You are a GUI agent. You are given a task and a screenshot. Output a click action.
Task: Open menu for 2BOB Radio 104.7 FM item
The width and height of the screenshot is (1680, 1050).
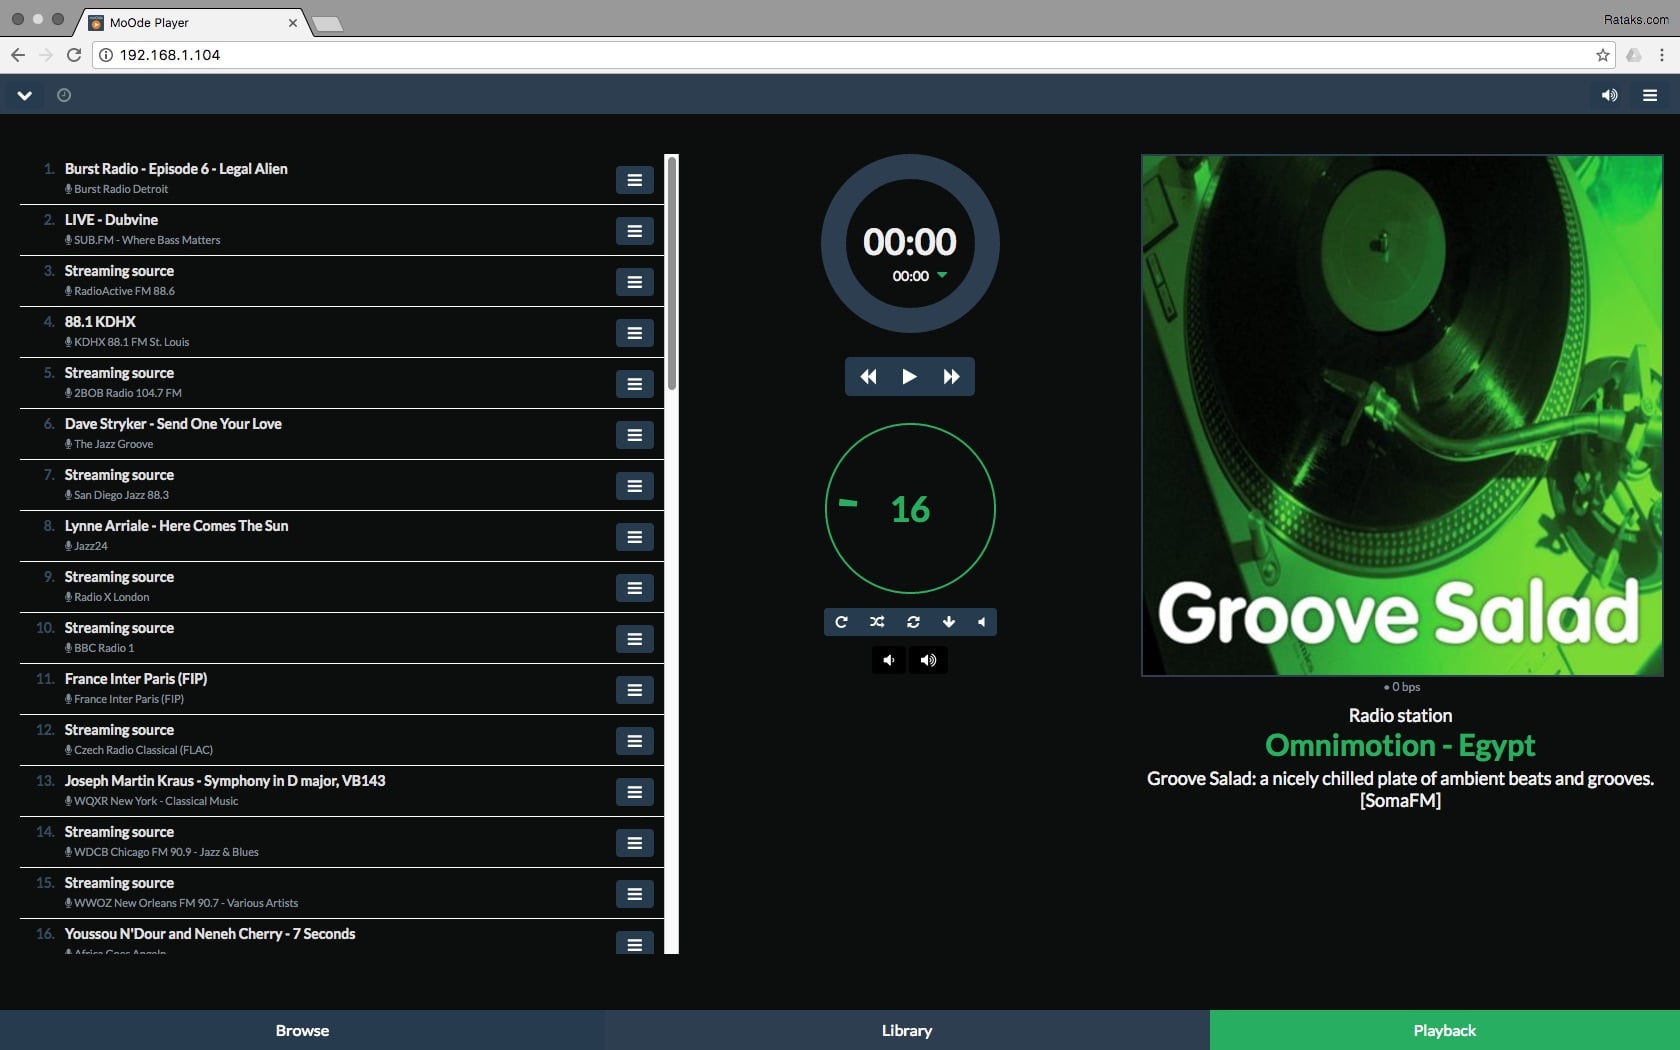tap(634, 384)
